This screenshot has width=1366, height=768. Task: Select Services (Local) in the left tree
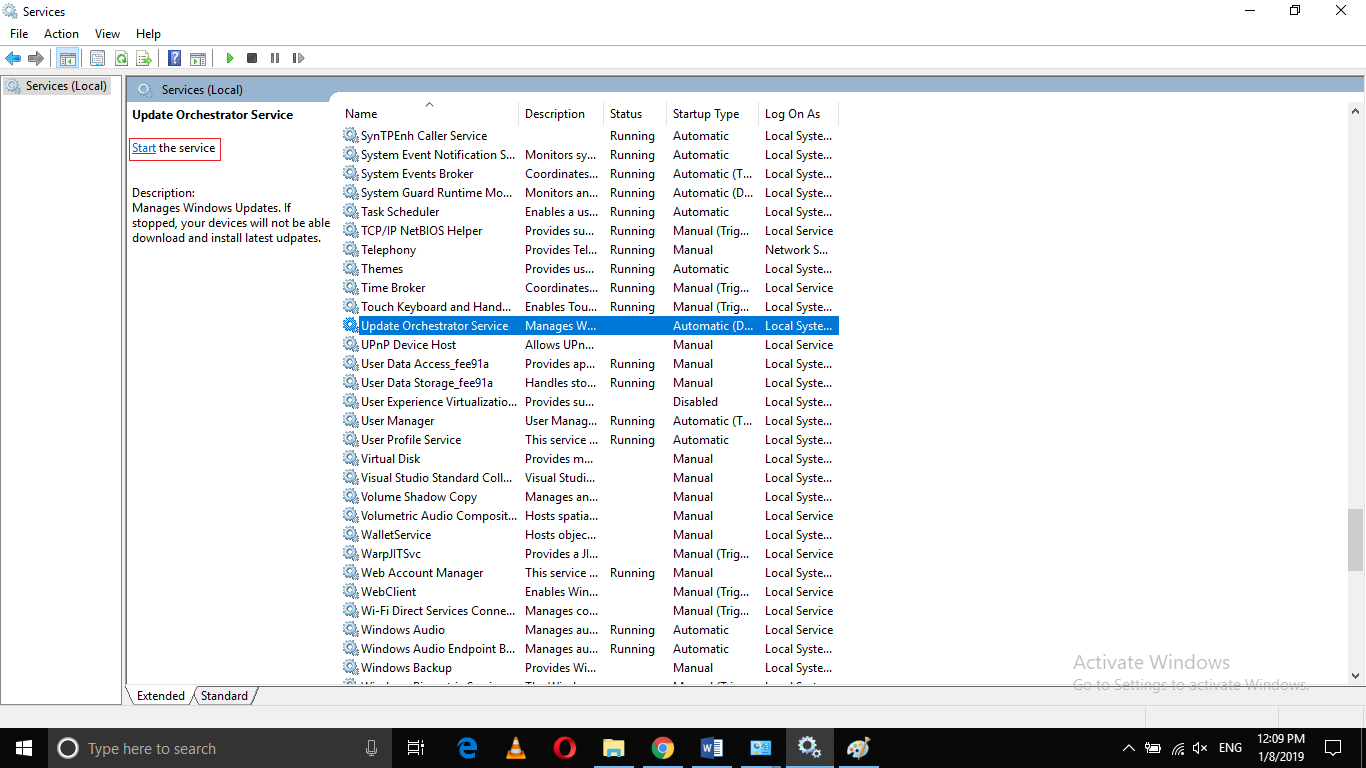(x=57, y=85)
